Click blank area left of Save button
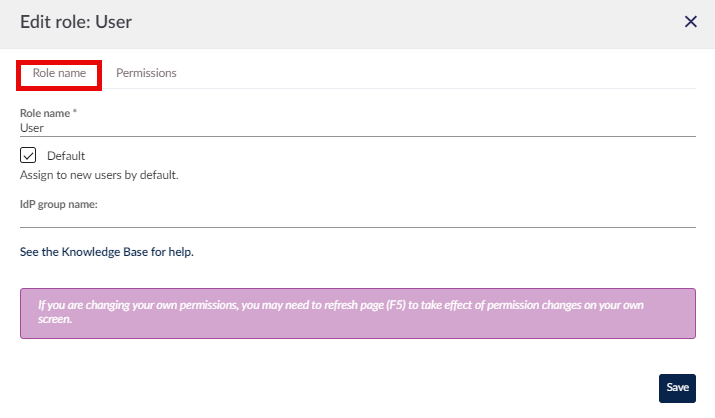This screenshot has height=418, width=715. (x=400, y=387)
